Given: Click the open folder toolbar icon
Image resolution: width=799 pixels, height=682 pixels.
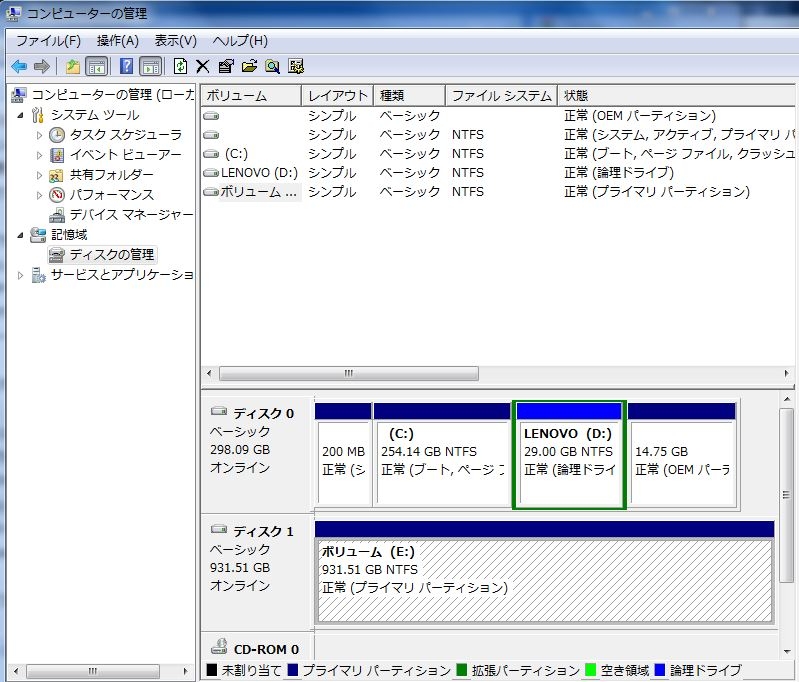Looking at the screenshot, I should 249,66.
